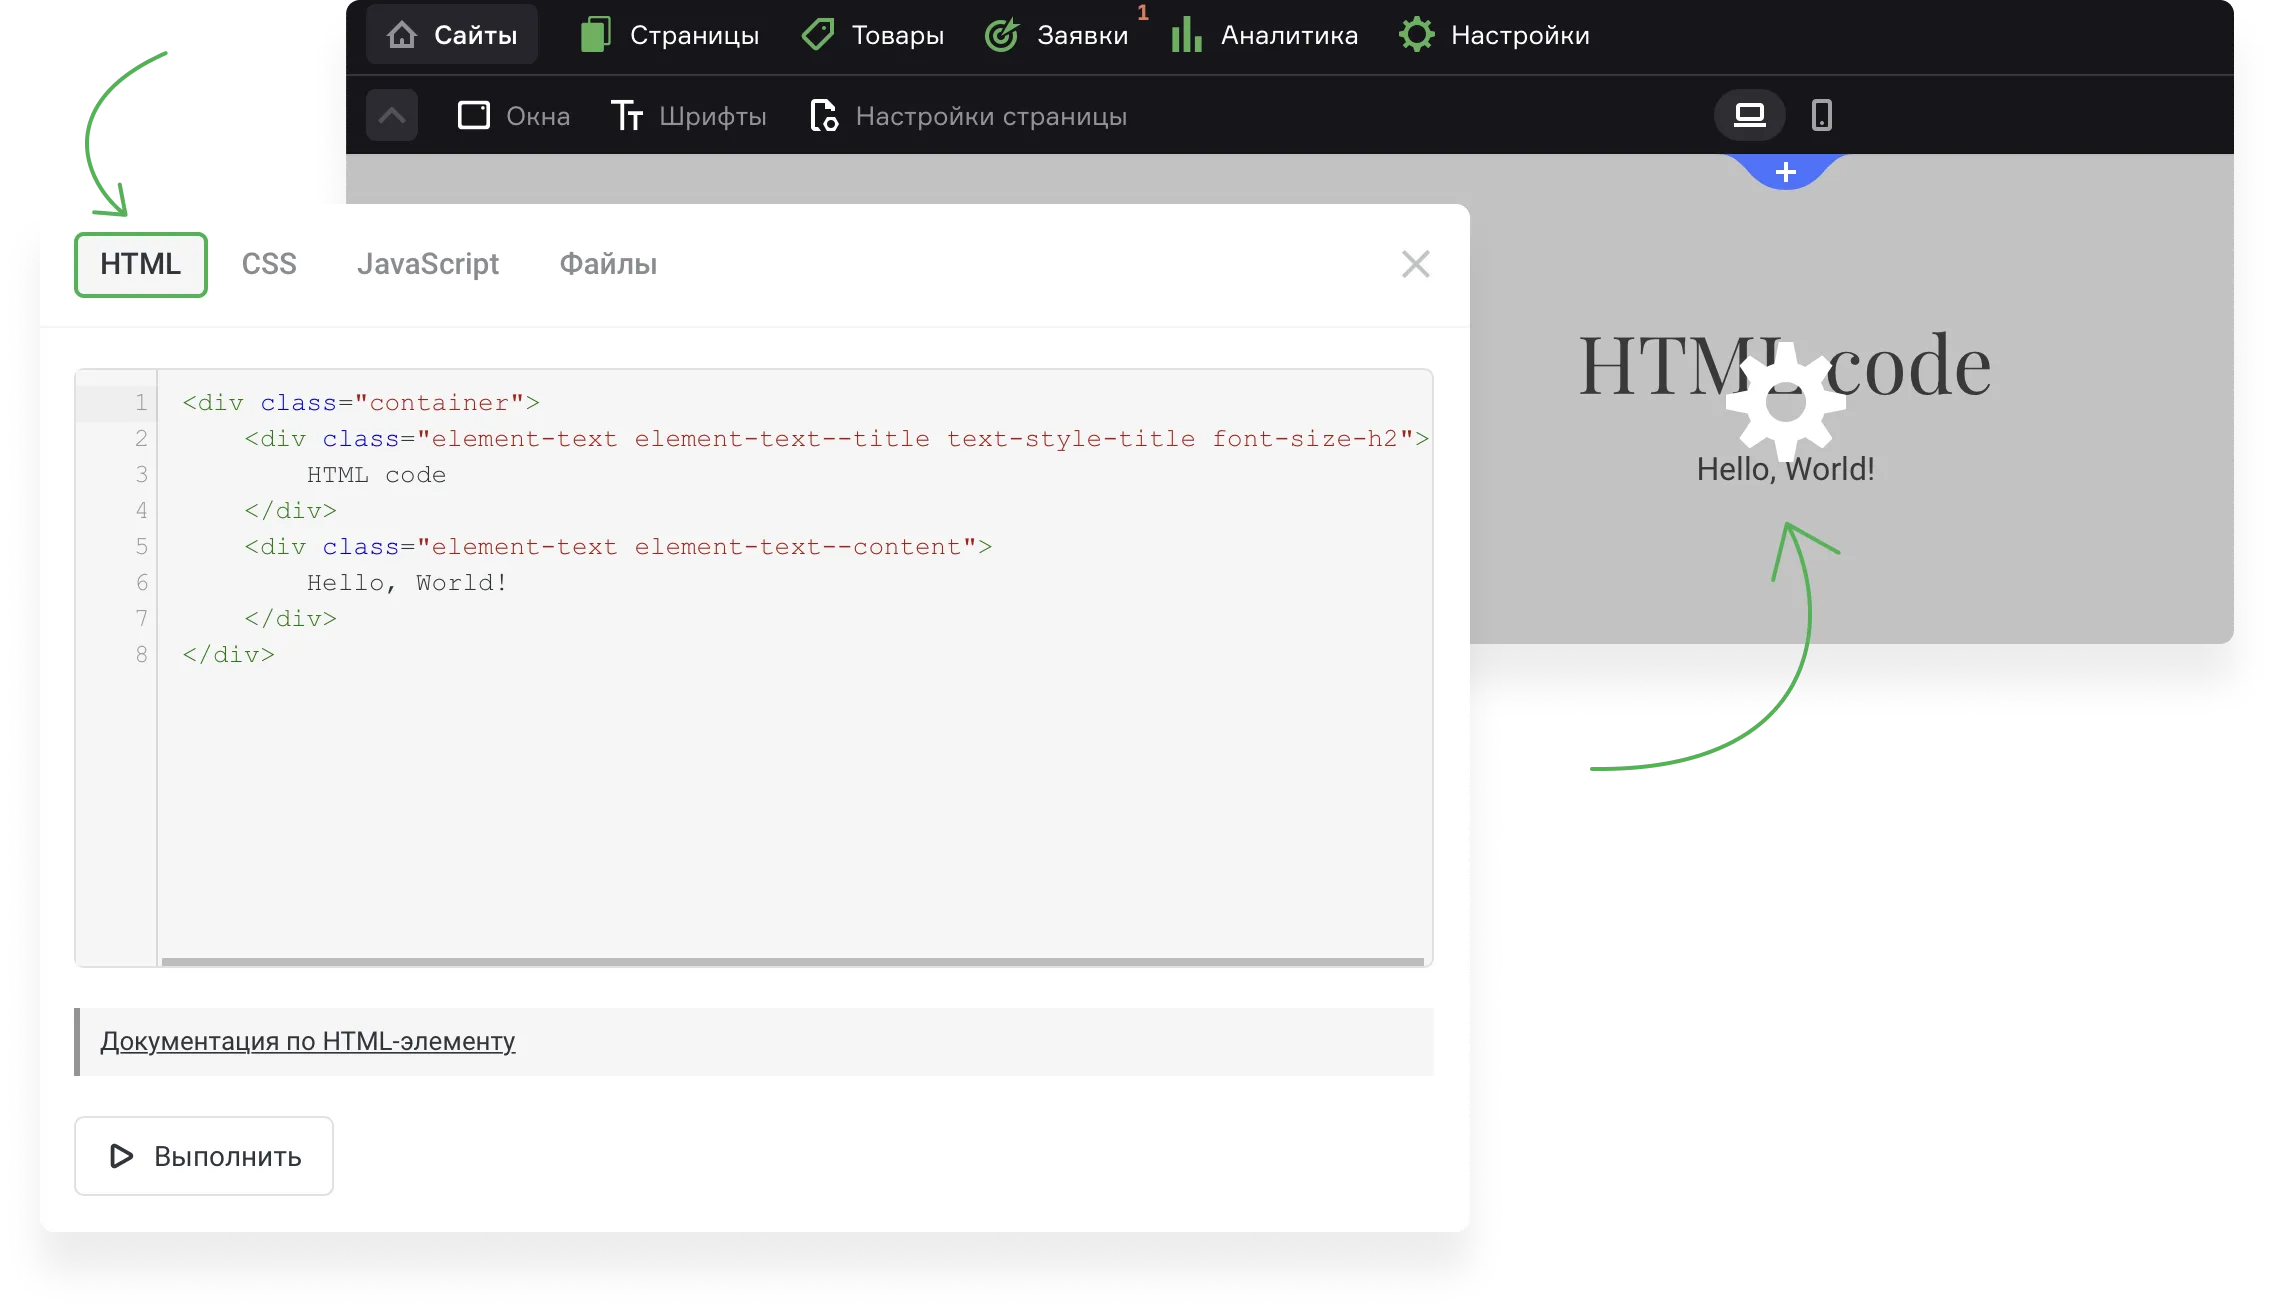Click the window icon beside Окна
The height and width of the screenshot is (1312, 2274).
coord(474,116)
